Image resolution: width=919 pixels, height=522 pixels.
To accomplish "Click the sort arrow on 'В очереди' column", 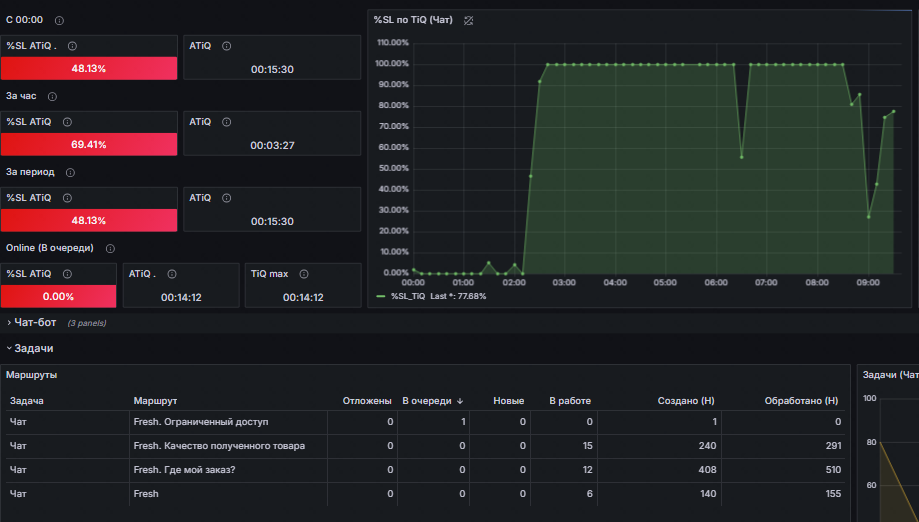I will [x=460, y=401].
